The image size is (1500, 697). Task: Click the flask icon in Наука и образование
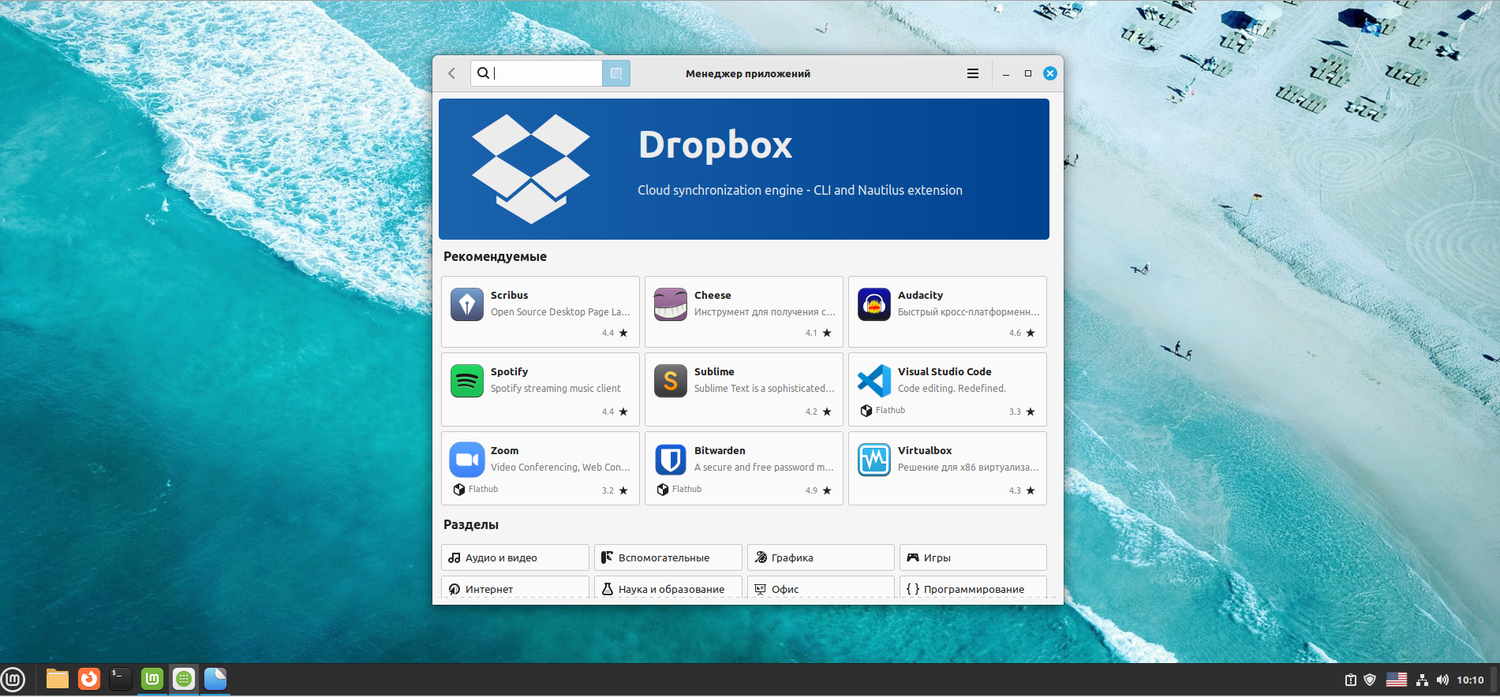(x=607, y=589)
